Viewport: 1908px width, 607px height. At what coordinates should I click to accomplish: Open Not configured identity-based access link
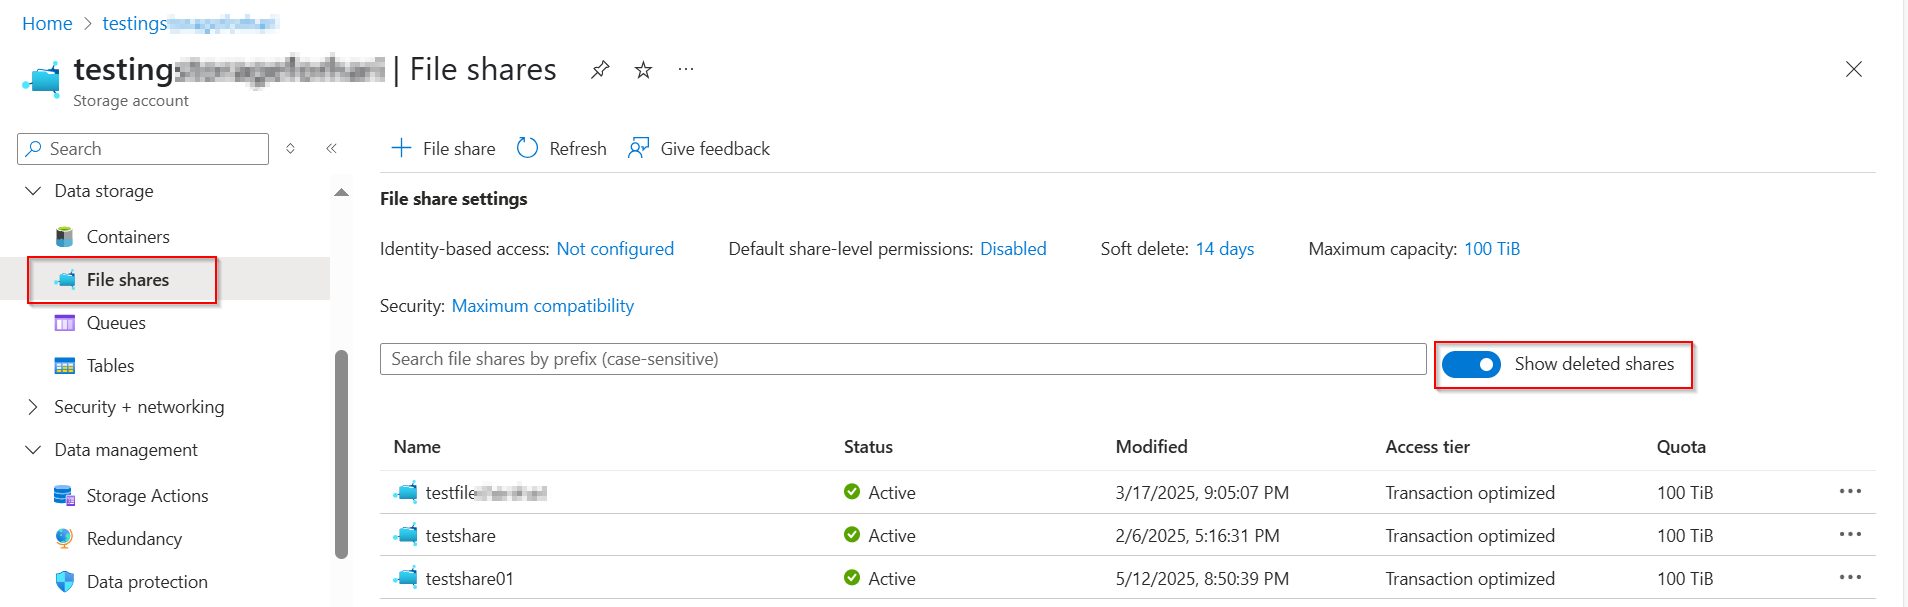pos(615,249)
